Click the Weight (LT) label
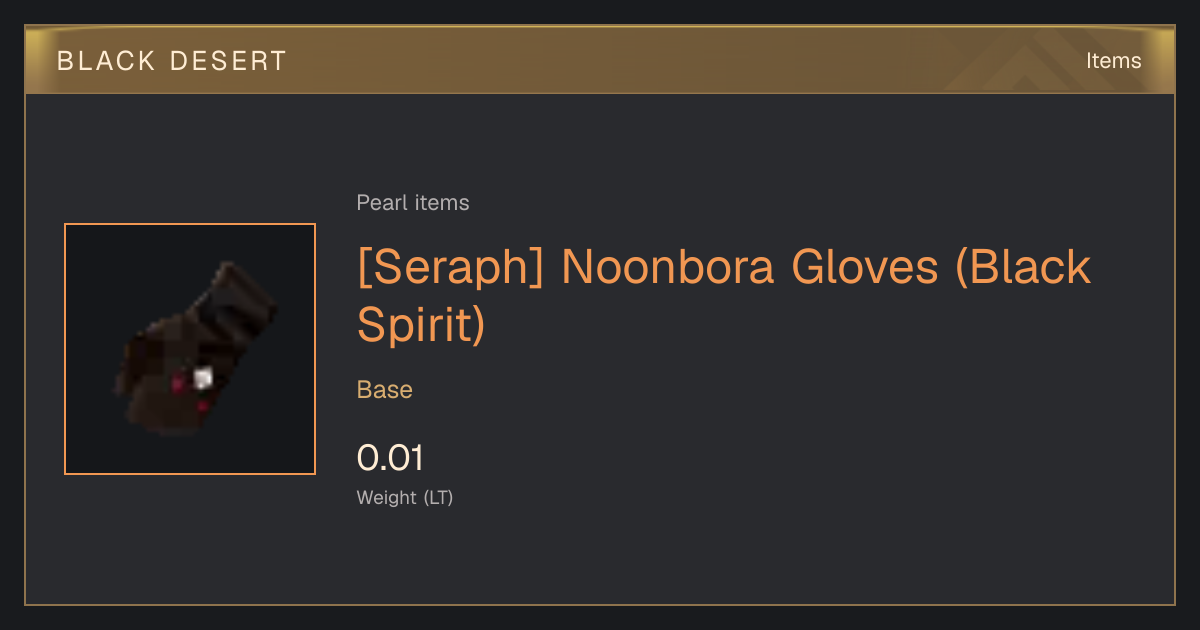Image resolution: width=1200 pixels, height=630 pixels. pyautogui.click(x=405, y=497)
